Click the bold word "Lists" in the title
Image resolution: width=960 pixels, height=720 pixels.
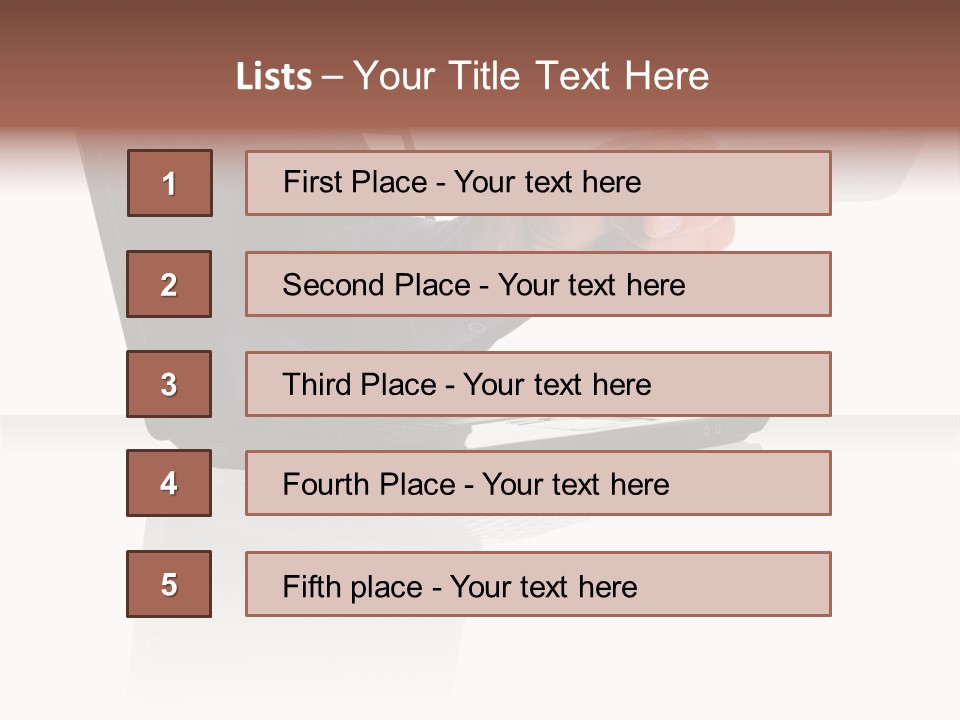coord(274,77)
